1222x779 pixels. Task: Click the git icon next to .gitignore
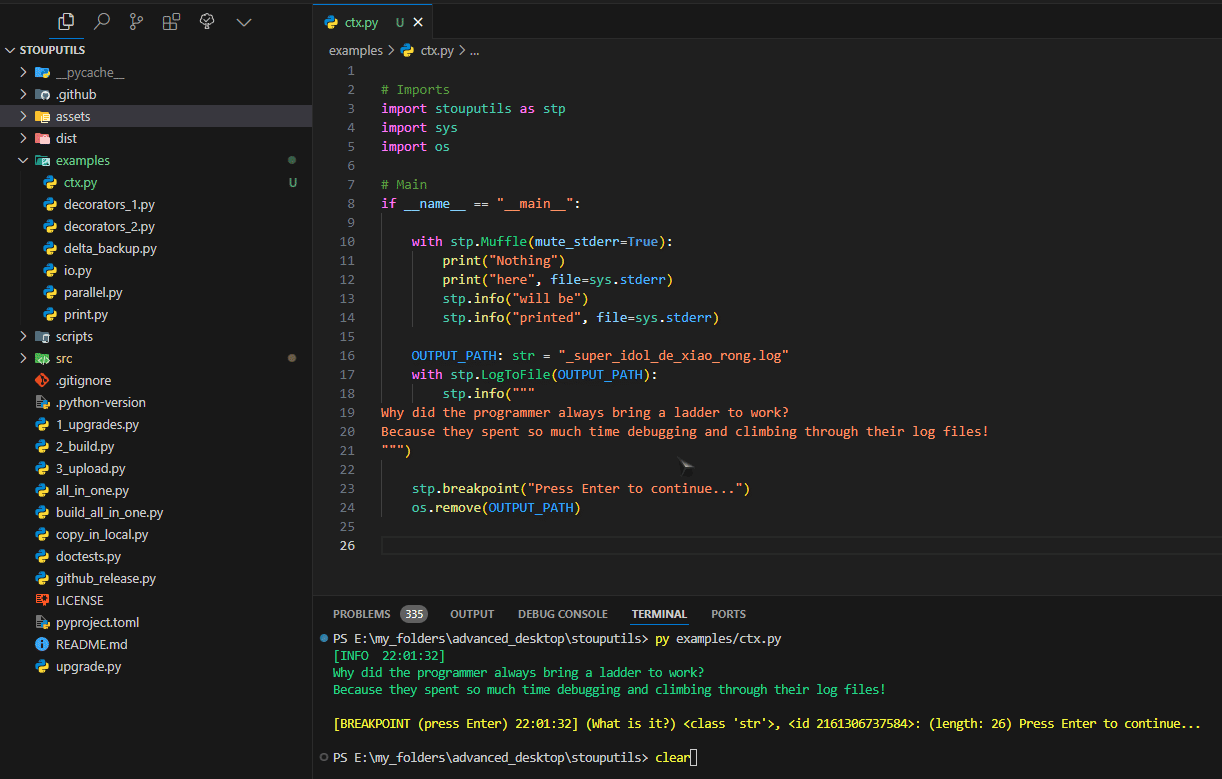pos(42,380)
